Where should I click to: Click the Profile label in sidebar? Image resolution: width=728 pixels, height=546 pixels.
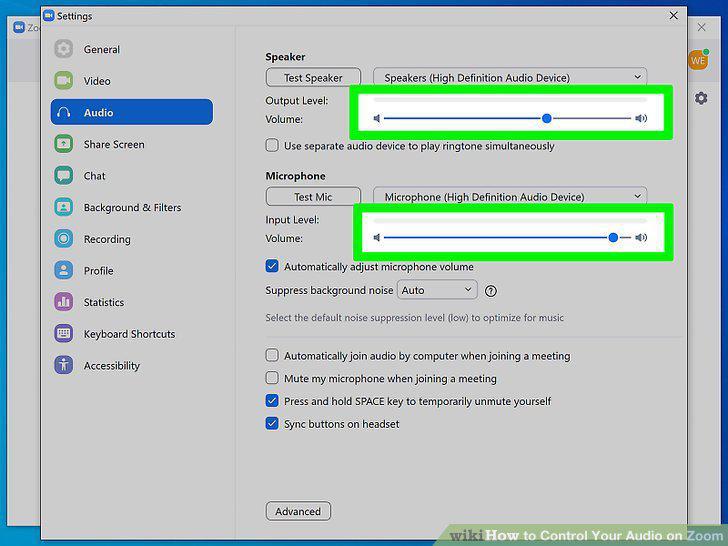[x=98, y=271]
